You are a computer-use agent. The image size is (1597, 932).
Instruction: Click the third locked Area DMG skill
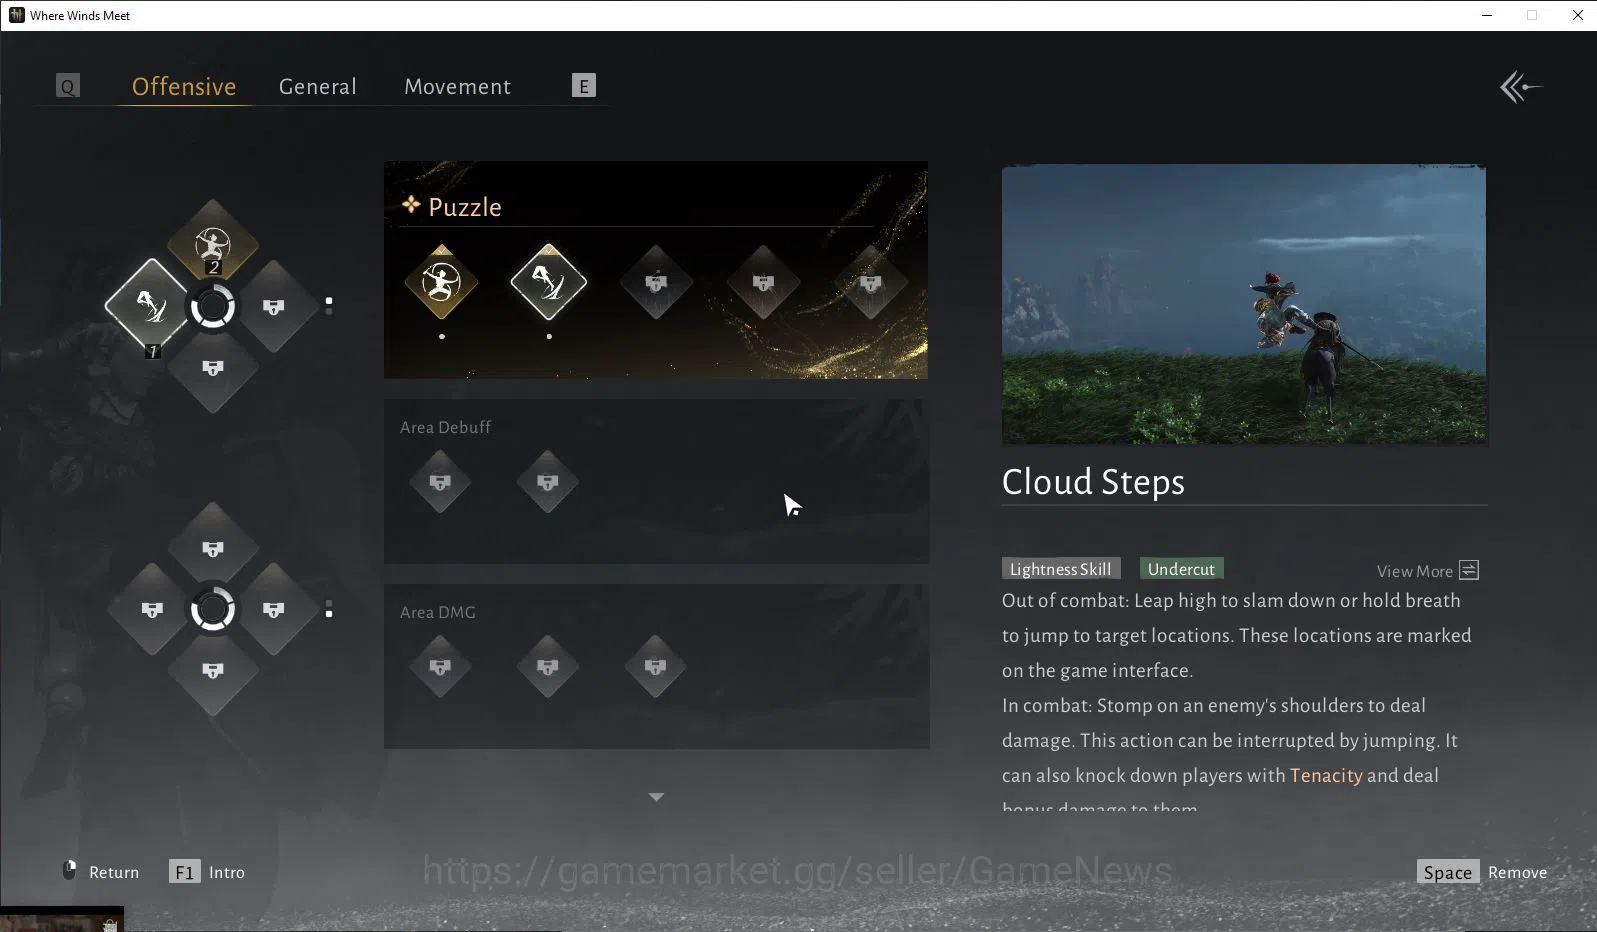pos(655,666)
